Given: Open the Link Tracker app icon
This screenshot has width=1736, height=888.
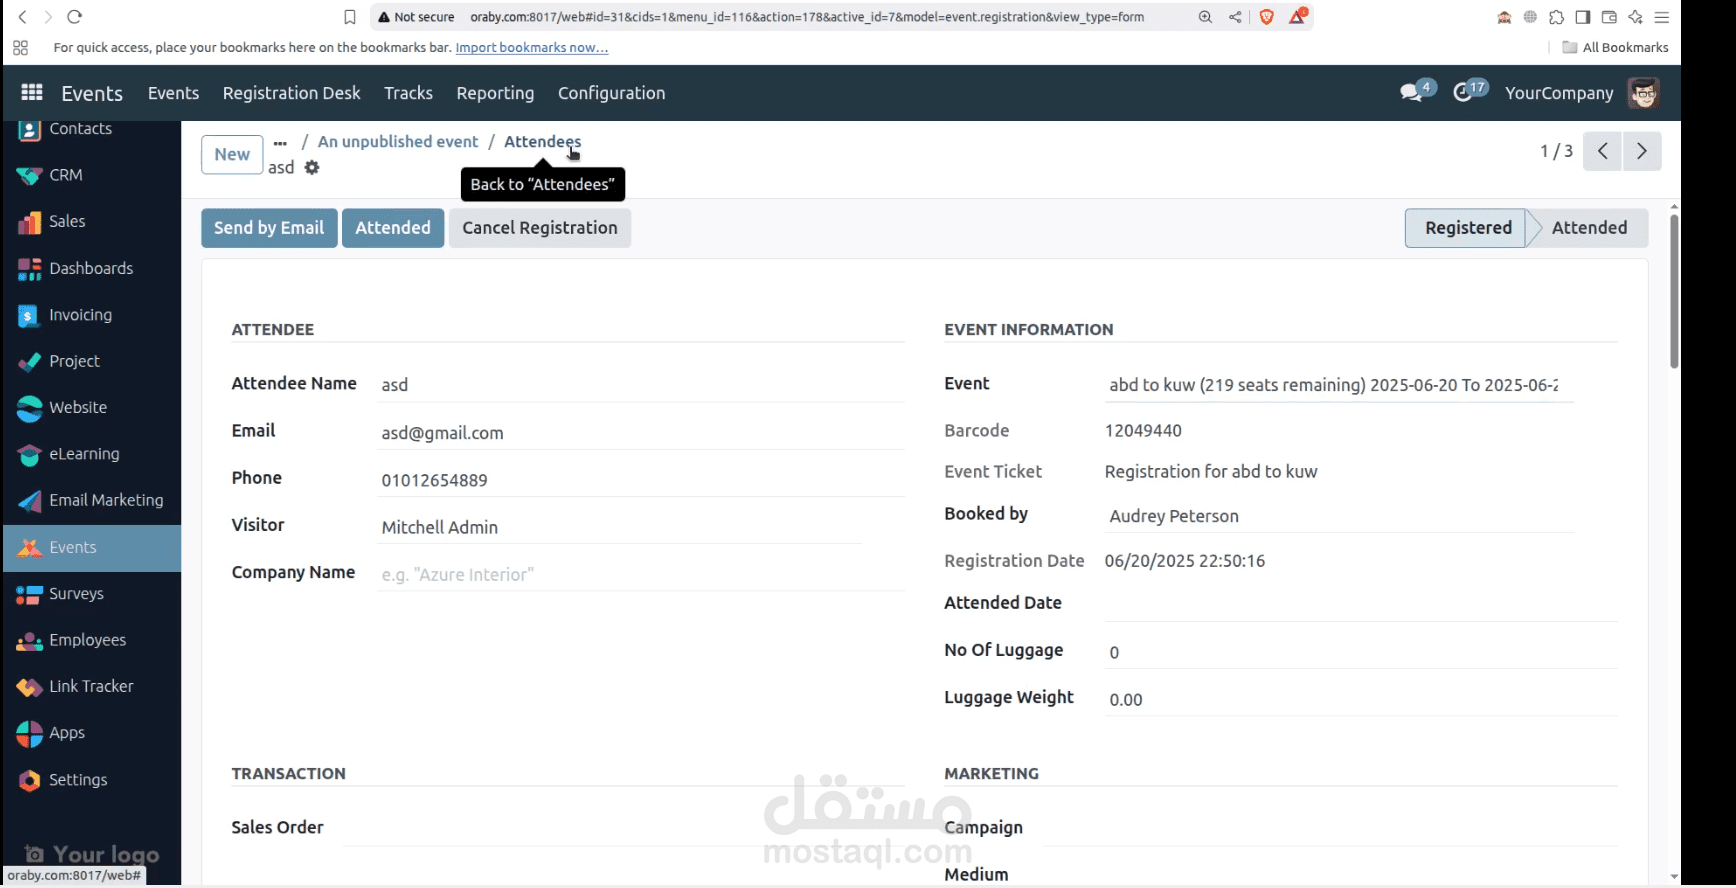Looking at the screenshot, I should 29,687.
